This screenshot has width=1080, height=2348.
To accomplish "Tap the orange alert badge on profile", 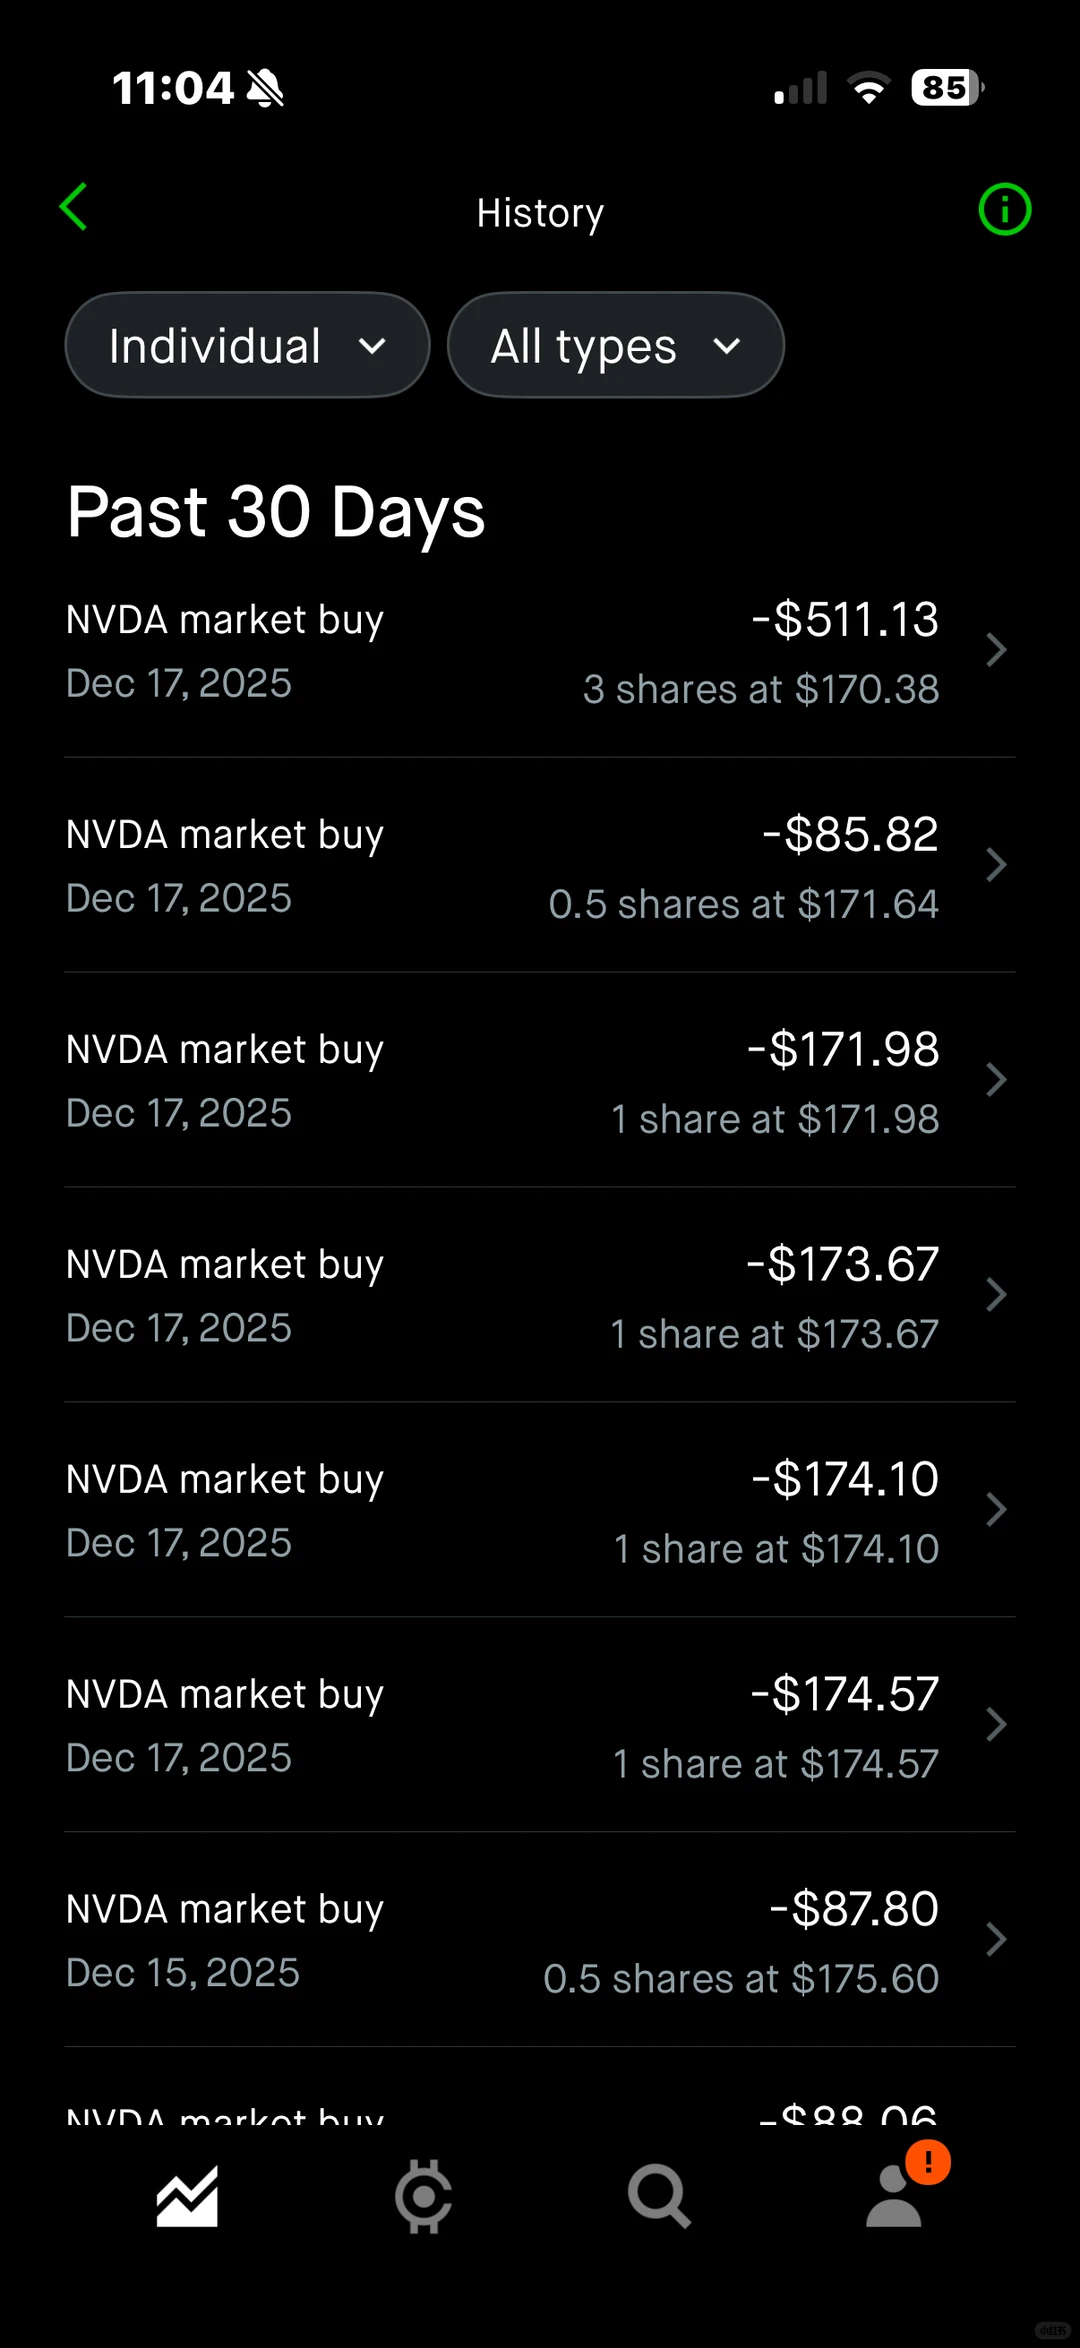I will [928, 2162].
